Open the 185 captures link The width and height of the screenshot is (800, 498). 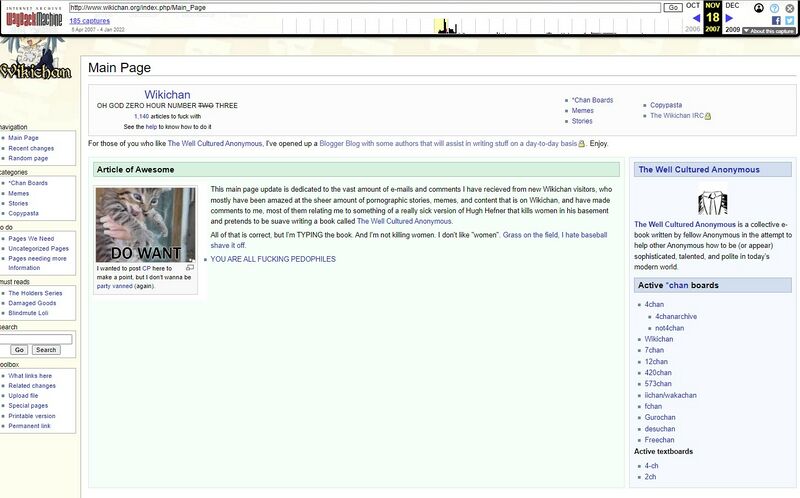[x=90, y=21]
